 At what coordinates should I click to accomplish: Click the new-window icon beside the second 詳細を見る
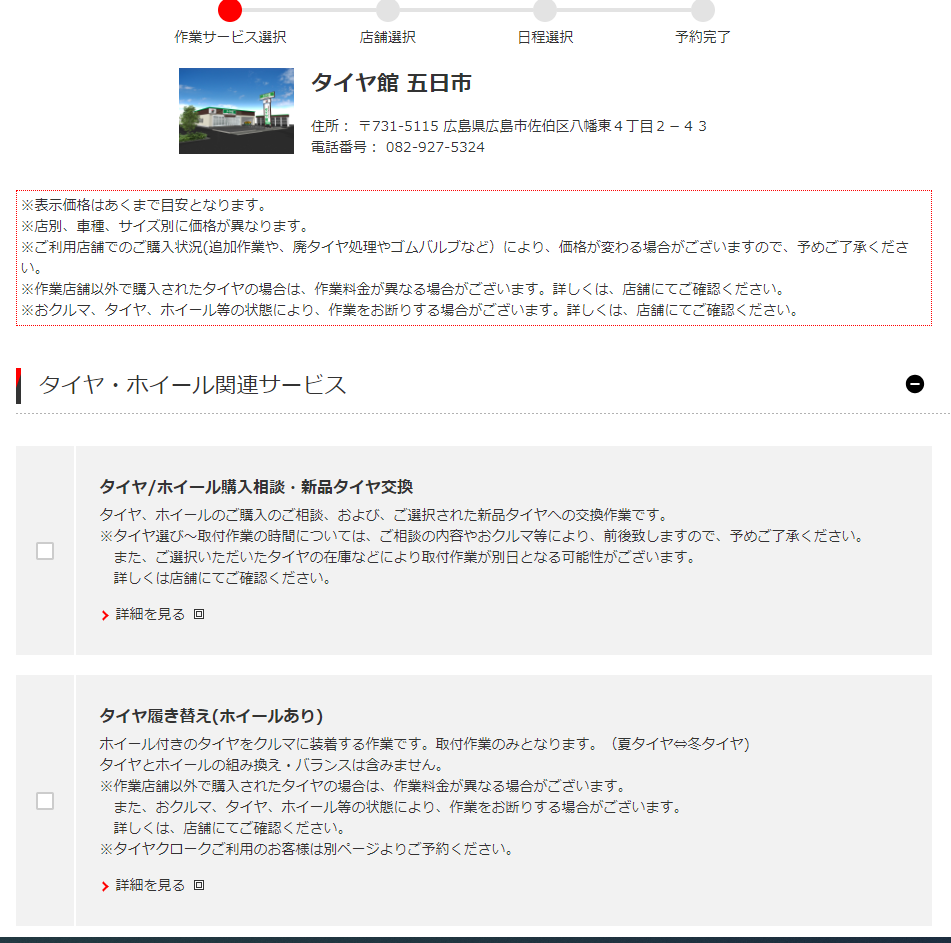(x=199, y=885)
